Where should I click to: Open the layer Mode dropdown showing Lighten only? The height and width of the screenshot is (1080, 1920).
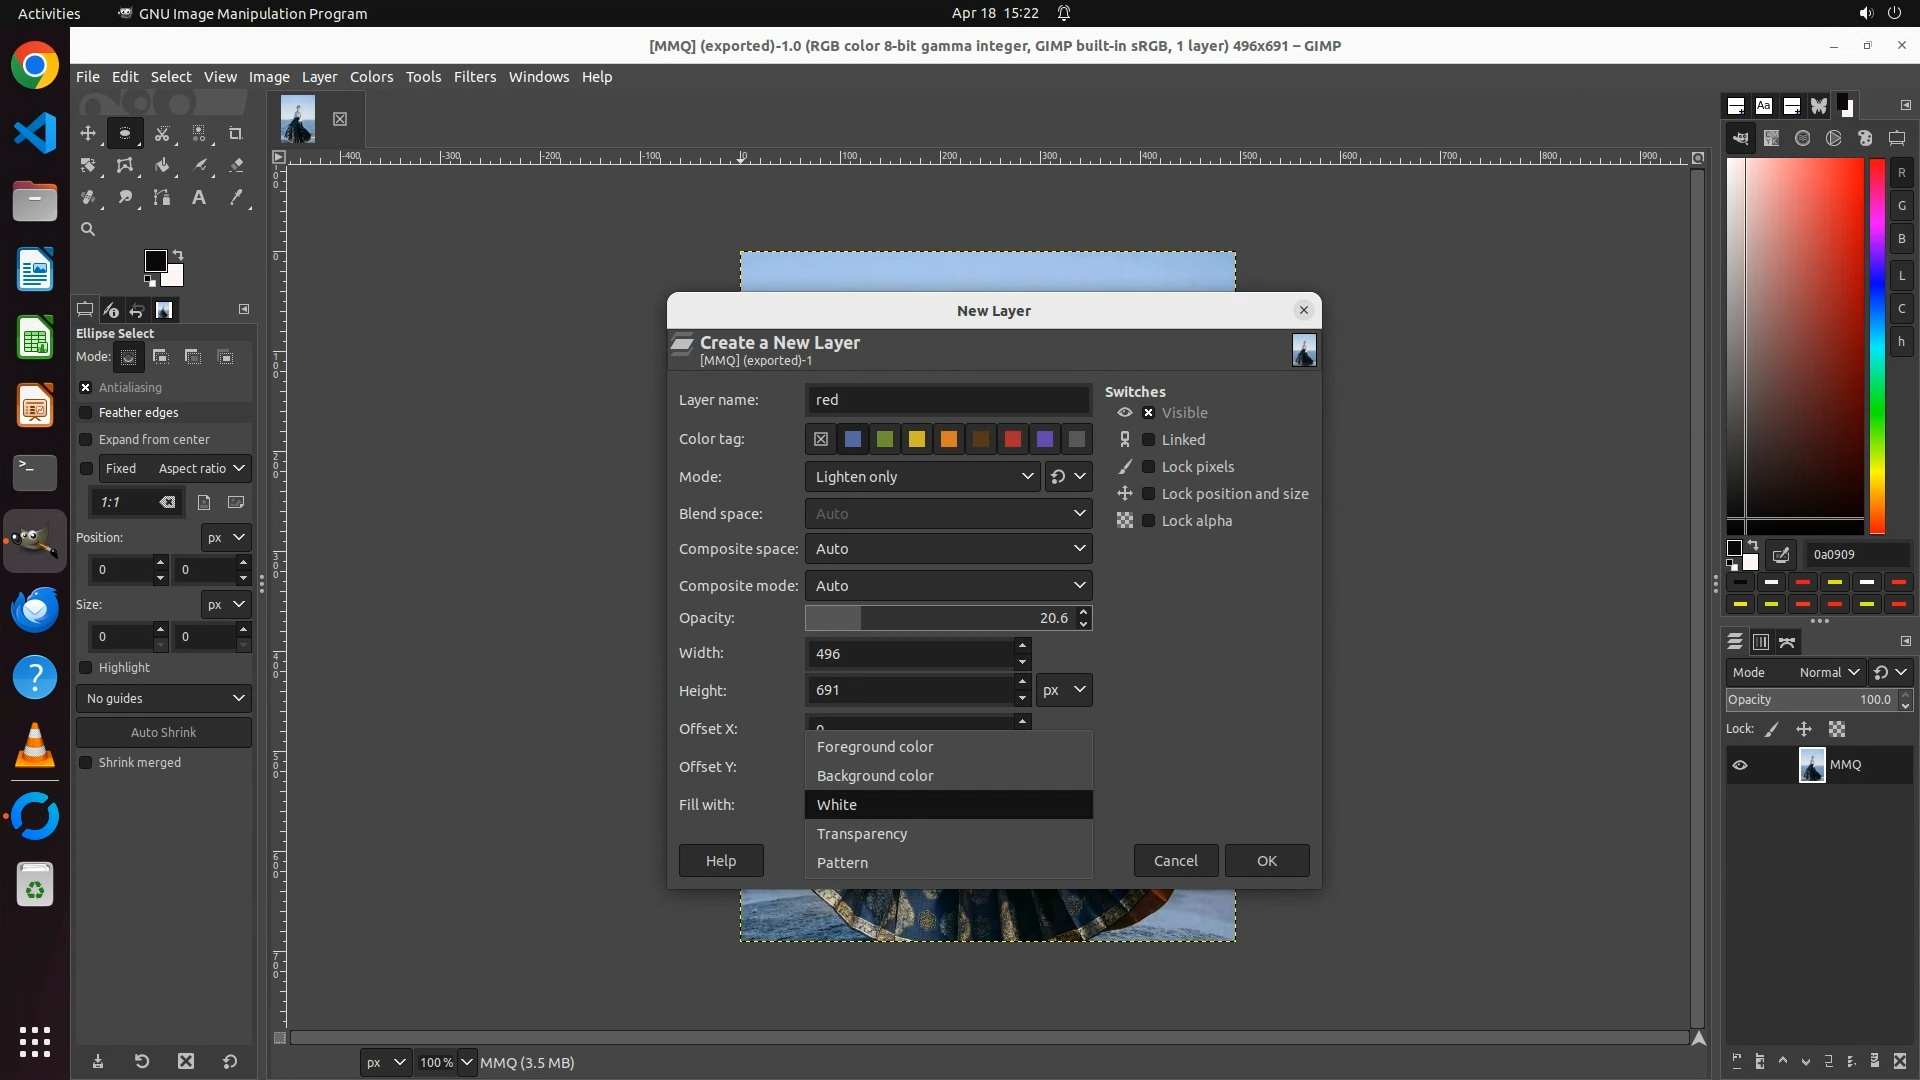pos(922,477)
